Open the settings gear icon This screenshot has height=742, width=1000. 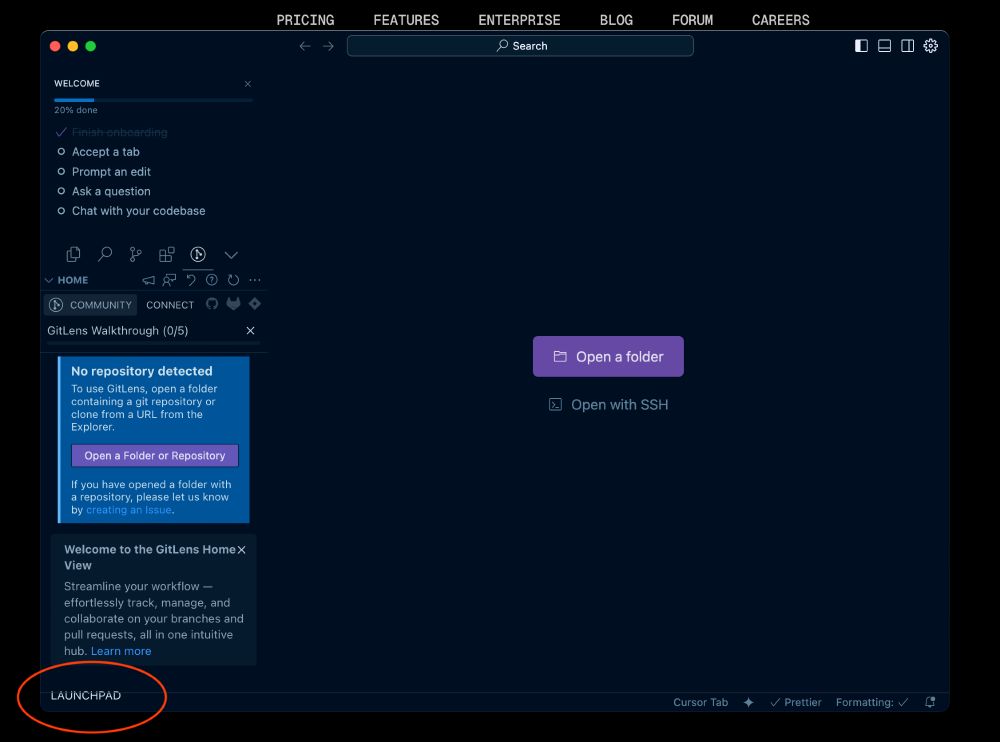(930, 46)
